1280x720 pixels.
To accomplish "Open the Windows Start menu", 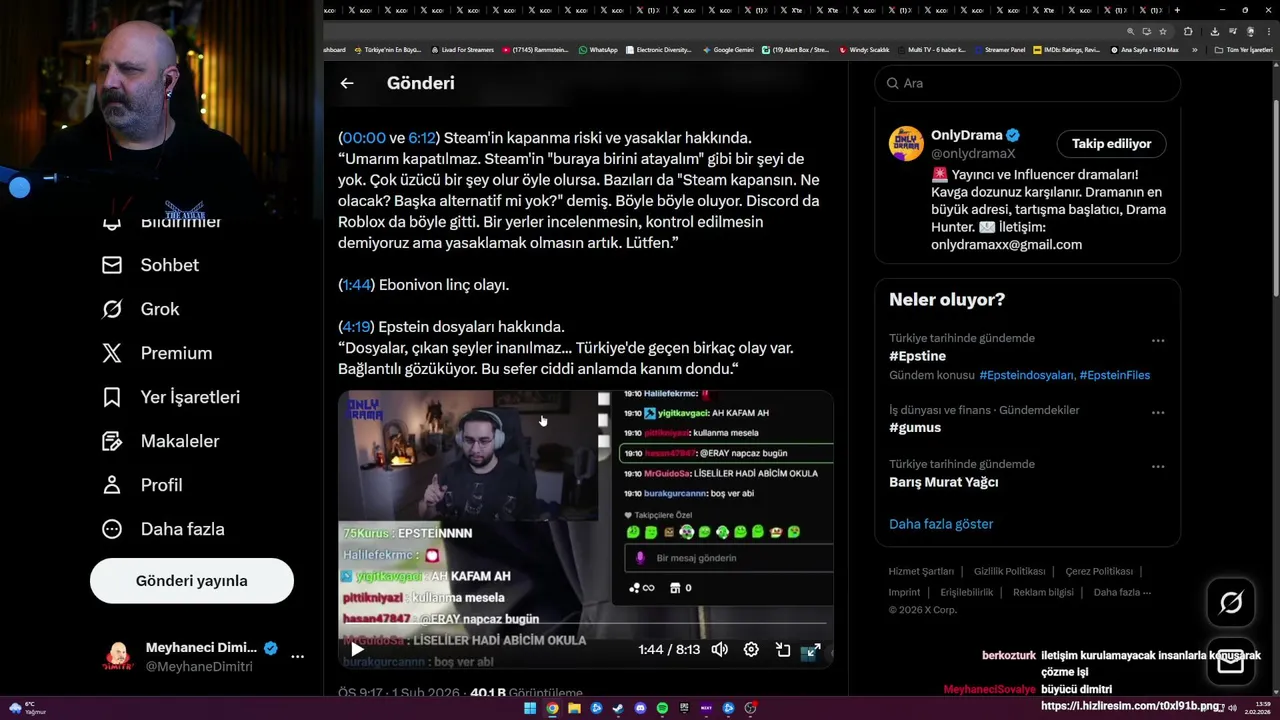I will 530,708.
